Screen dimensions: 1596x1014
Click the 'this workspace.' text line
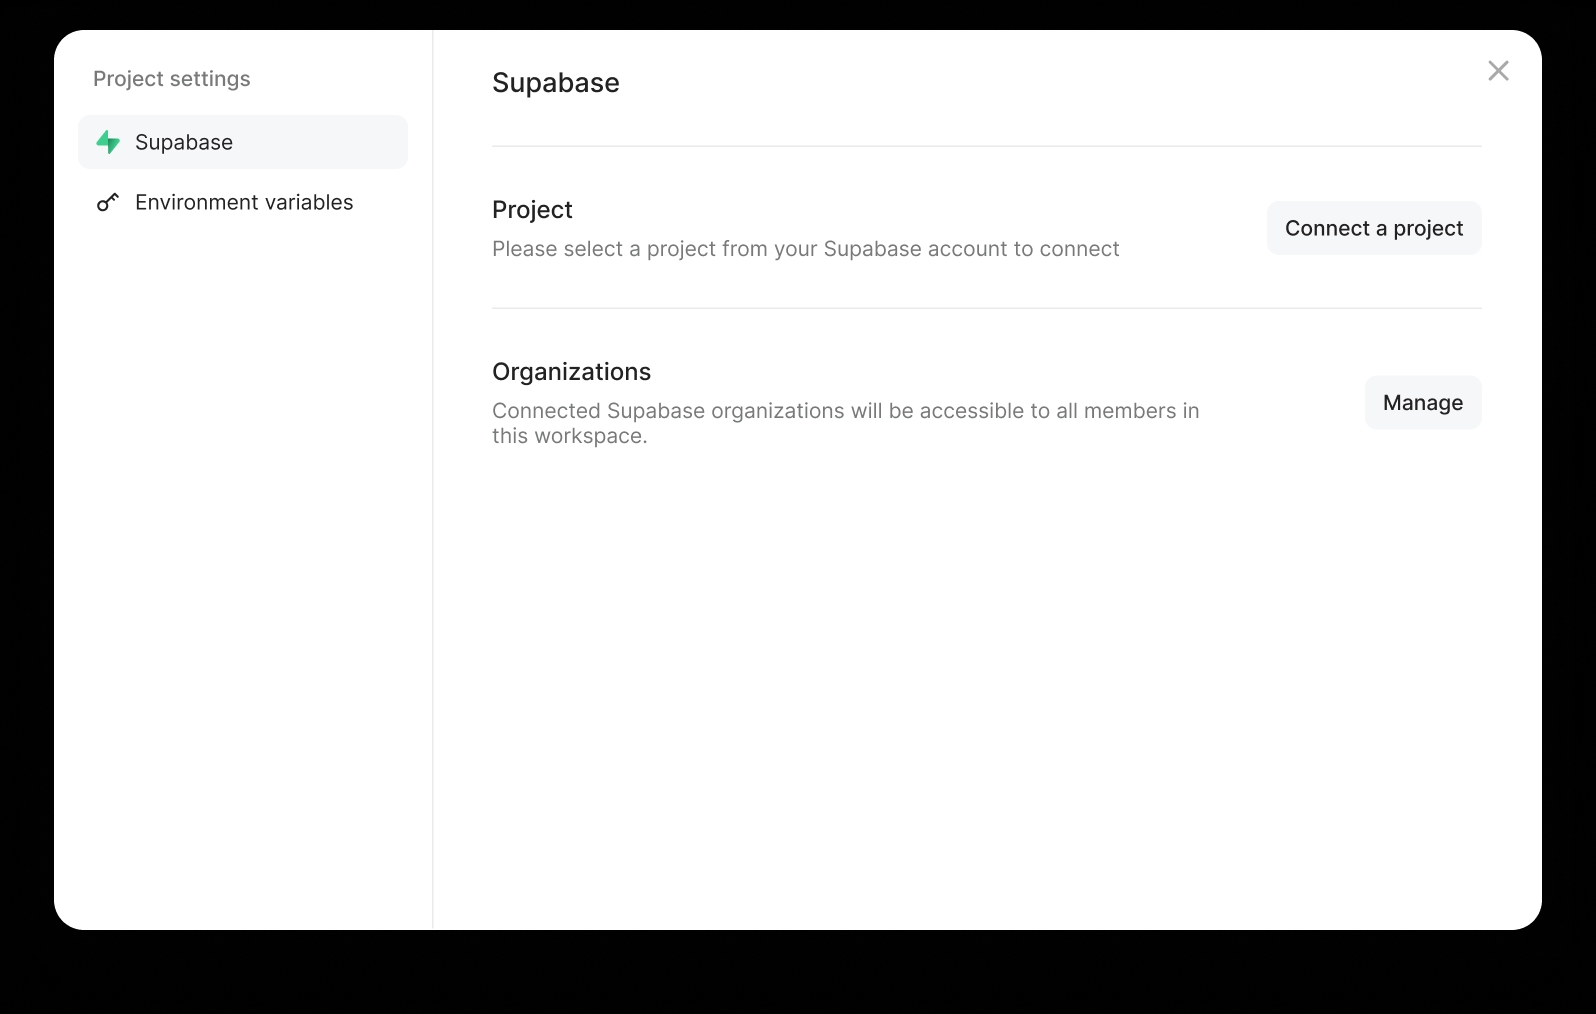pyautogui.click(x=569, y=436)
